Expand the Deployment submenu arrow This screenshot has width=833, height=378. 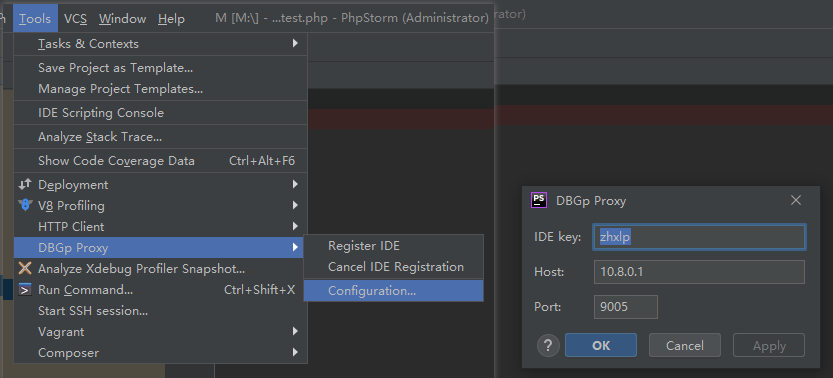click(295, 184)
